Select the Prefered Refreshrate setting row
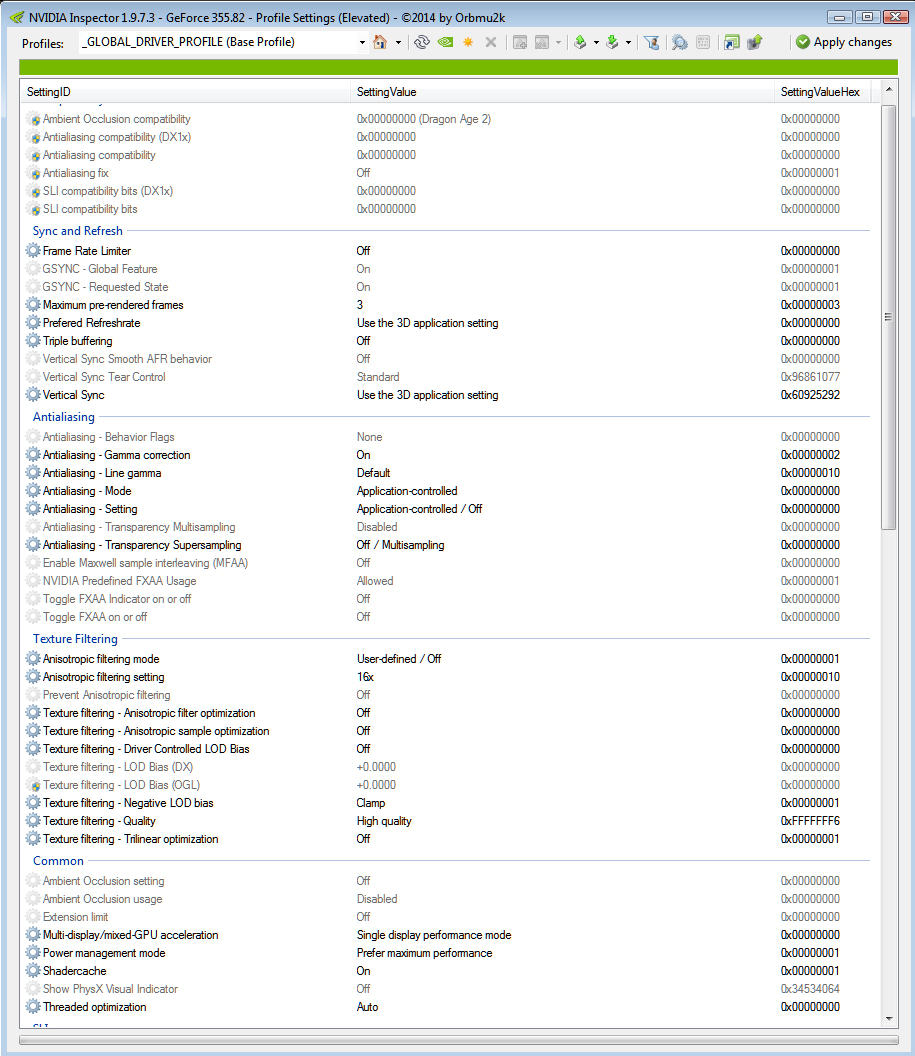 450,323
